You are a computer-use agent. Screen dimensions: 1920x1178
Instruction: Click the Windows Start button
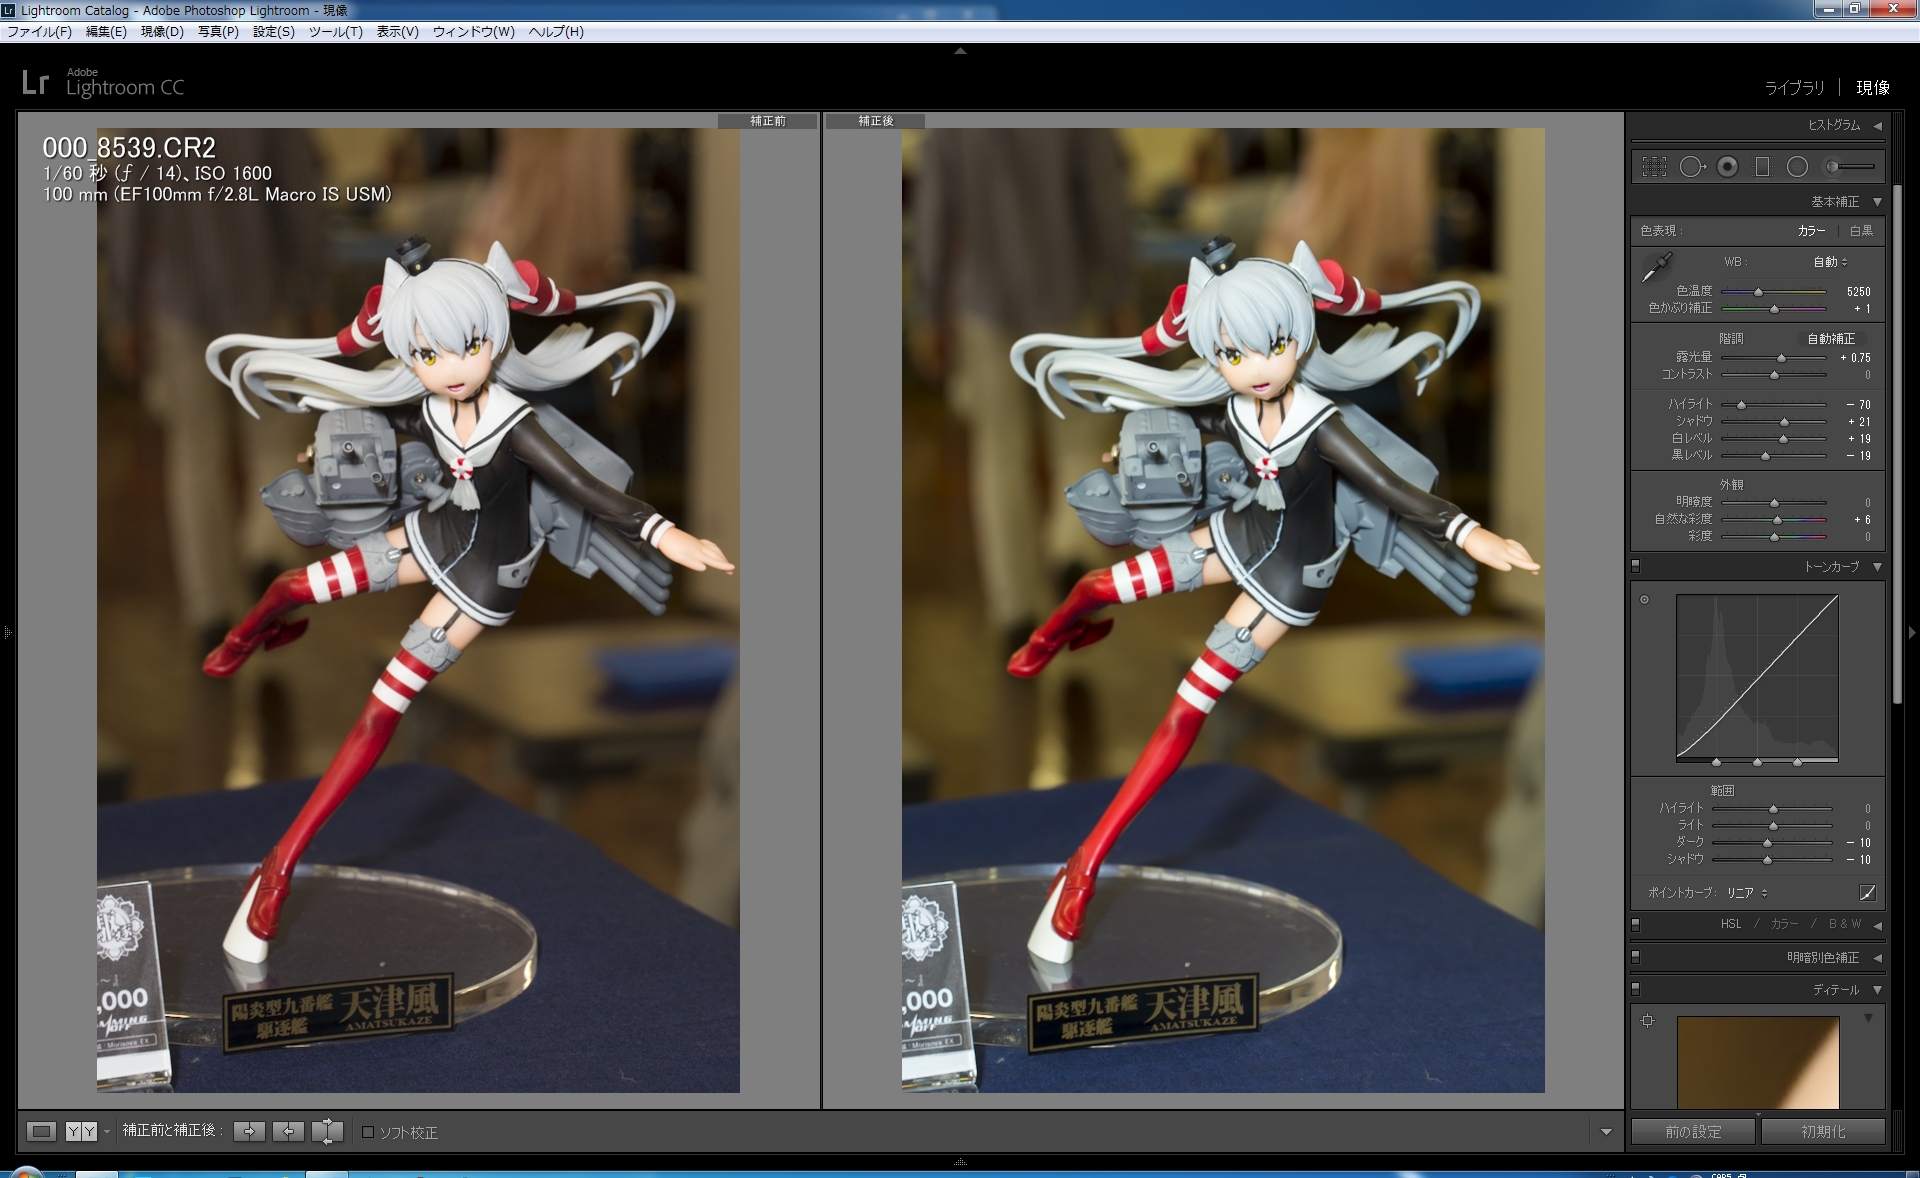coord(27,1172)
